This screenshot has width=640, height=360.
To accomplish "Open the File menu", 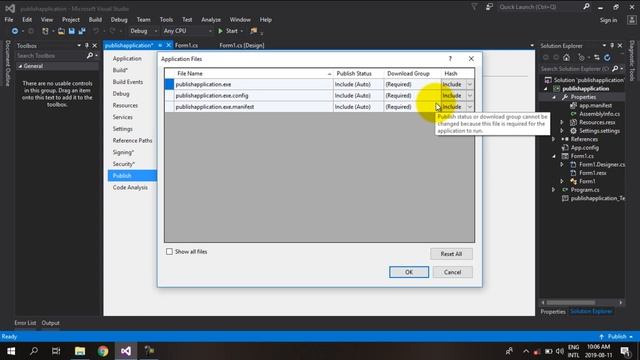I will (9, 20).
